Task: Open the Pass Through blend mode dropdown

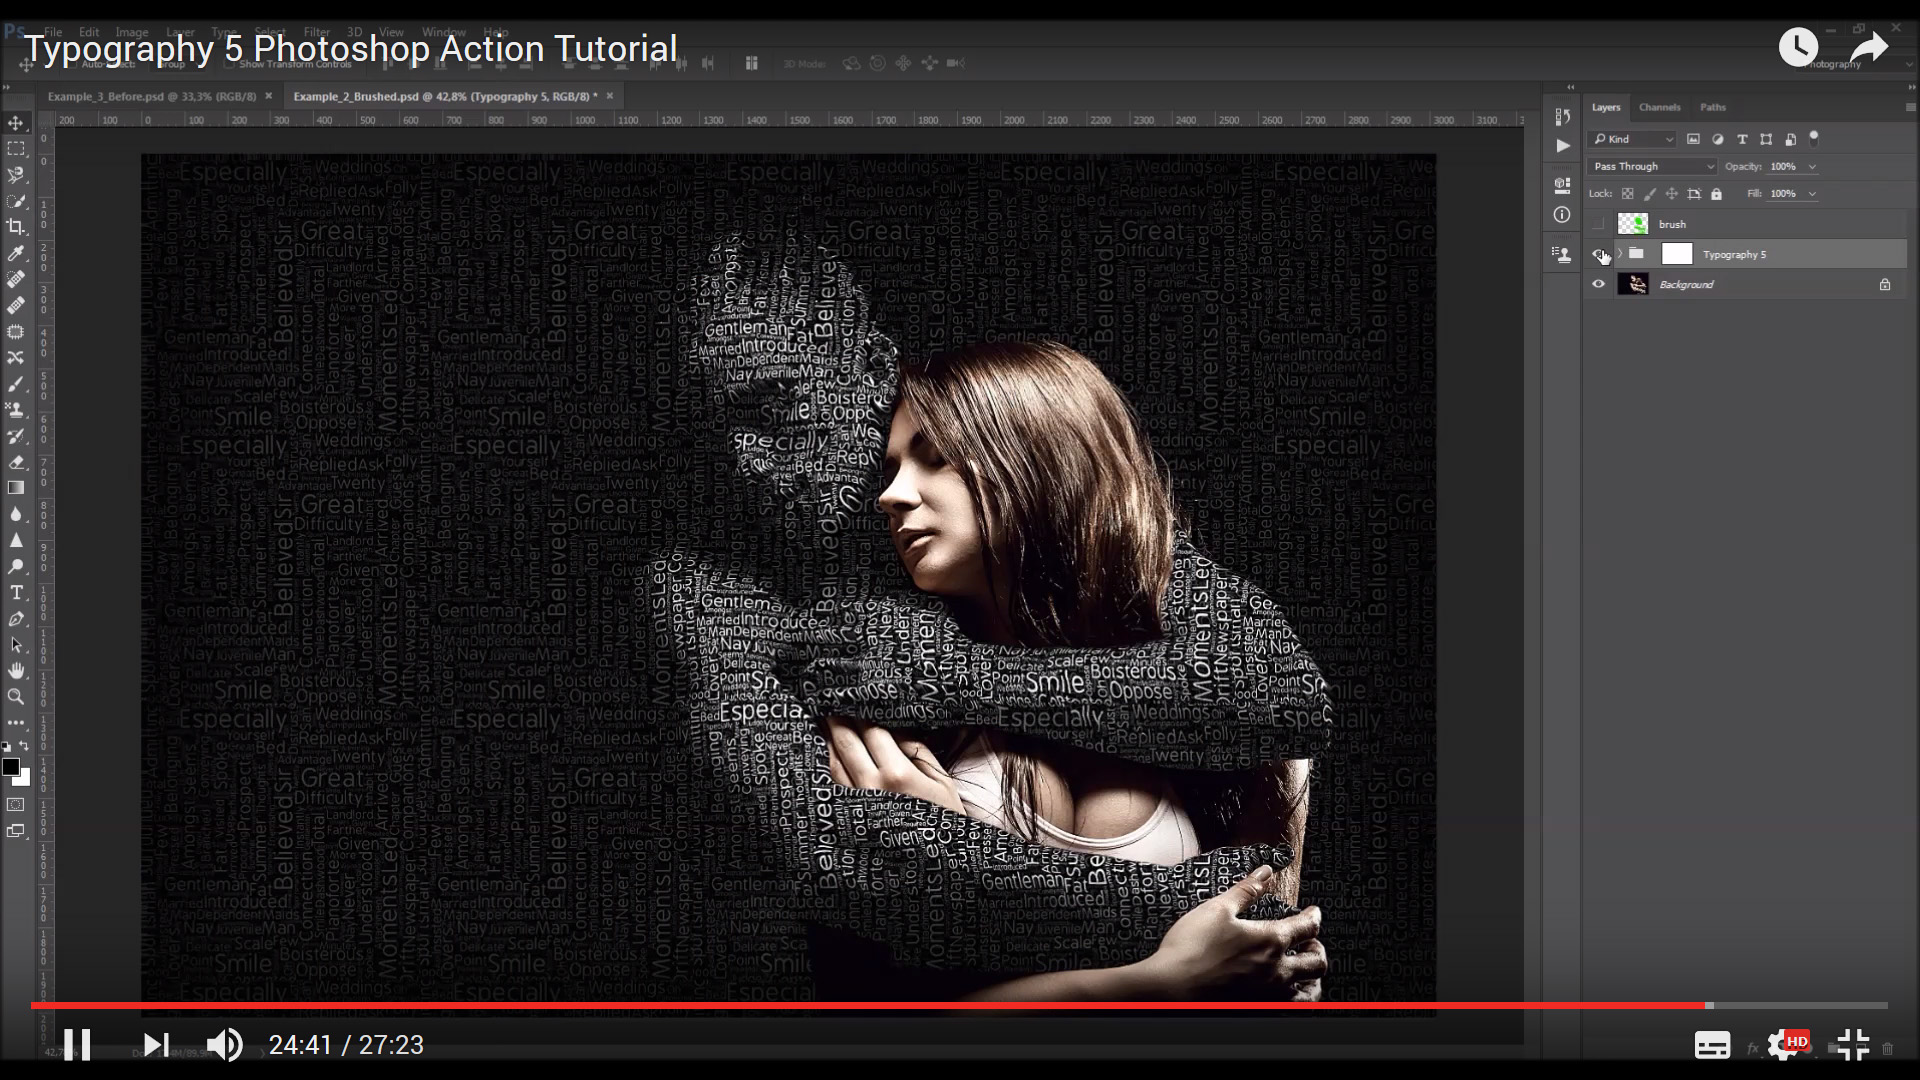Action: pos(1651,167)
